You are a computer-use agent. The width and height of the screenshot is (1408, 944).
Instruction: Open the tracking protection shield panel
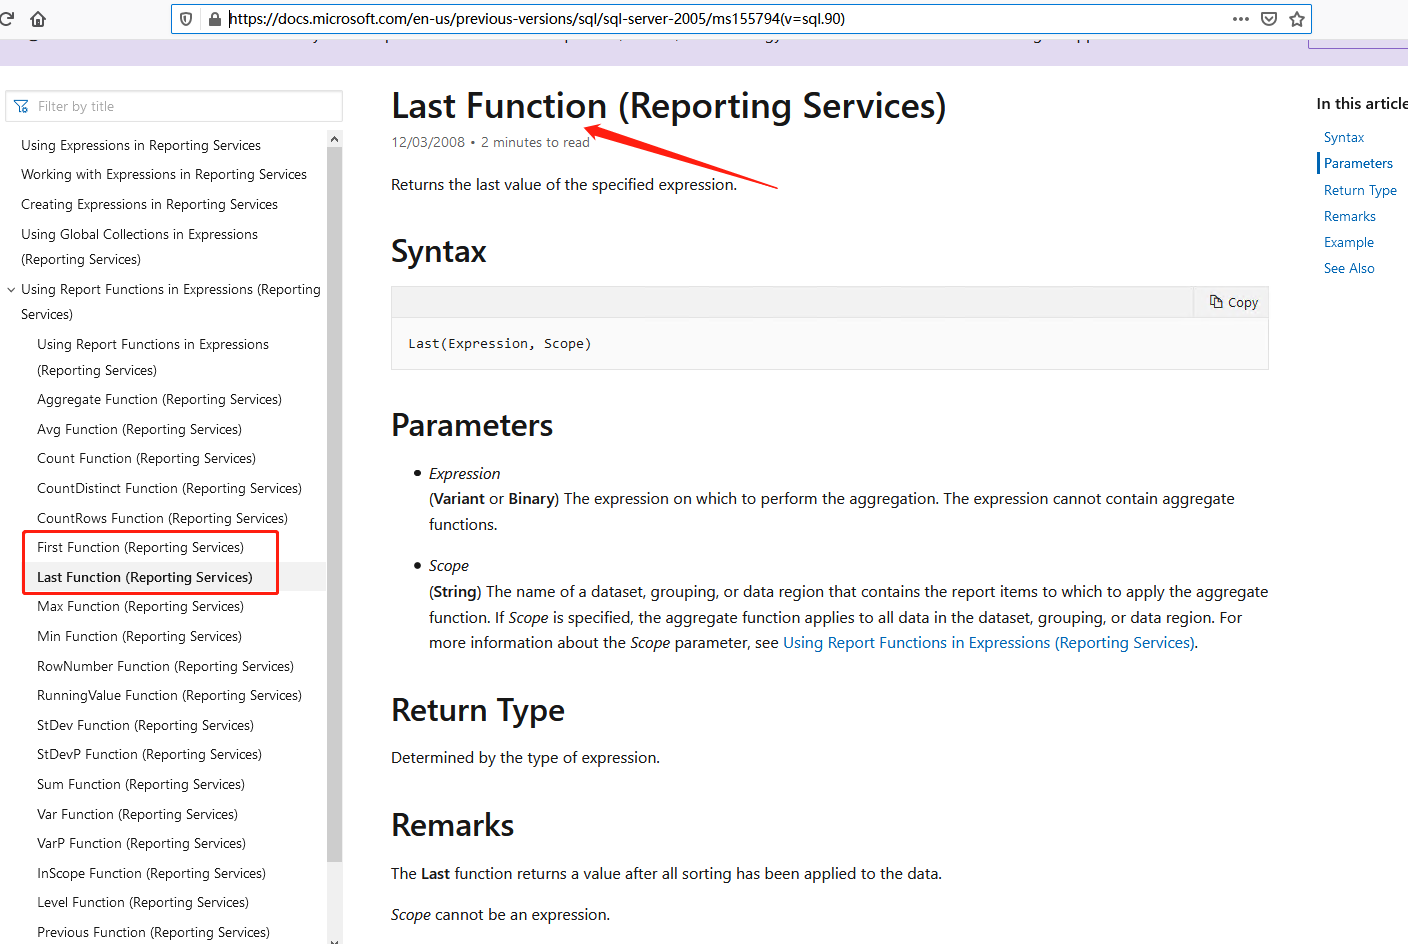point(186,18)
